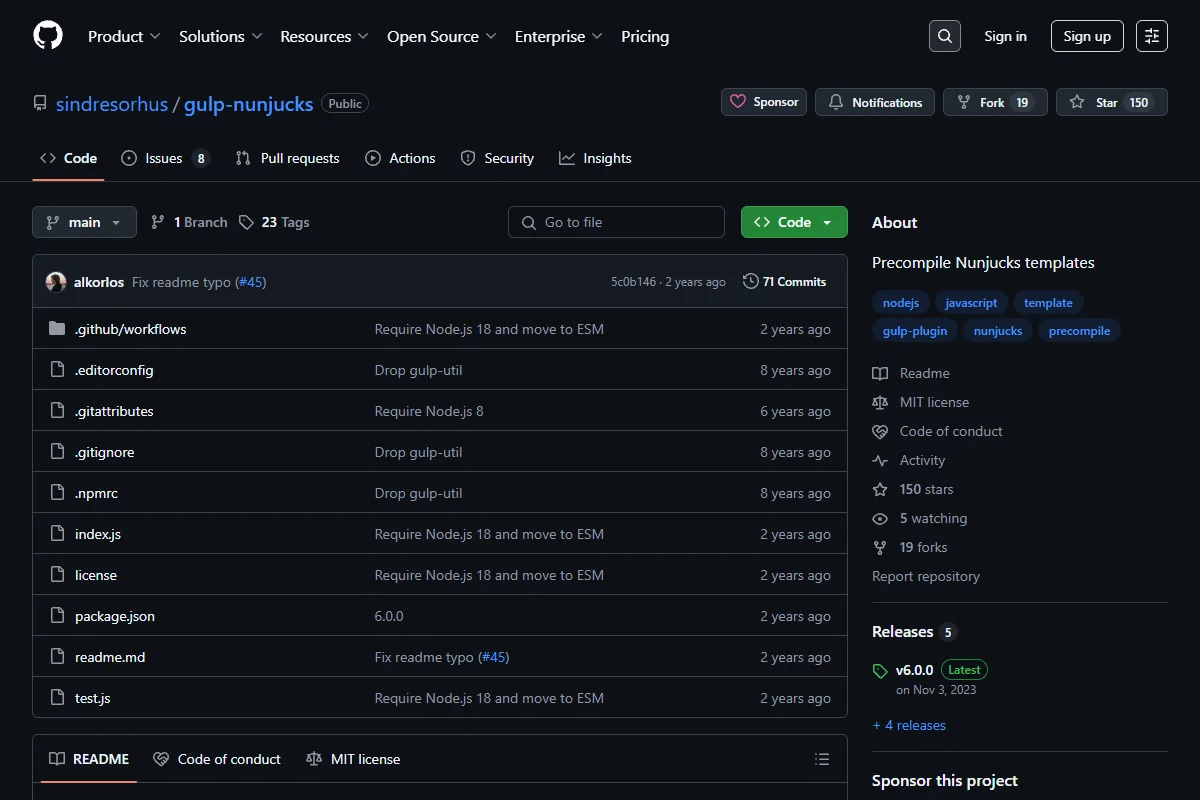Click the commit history clock icon

point(750,282)
